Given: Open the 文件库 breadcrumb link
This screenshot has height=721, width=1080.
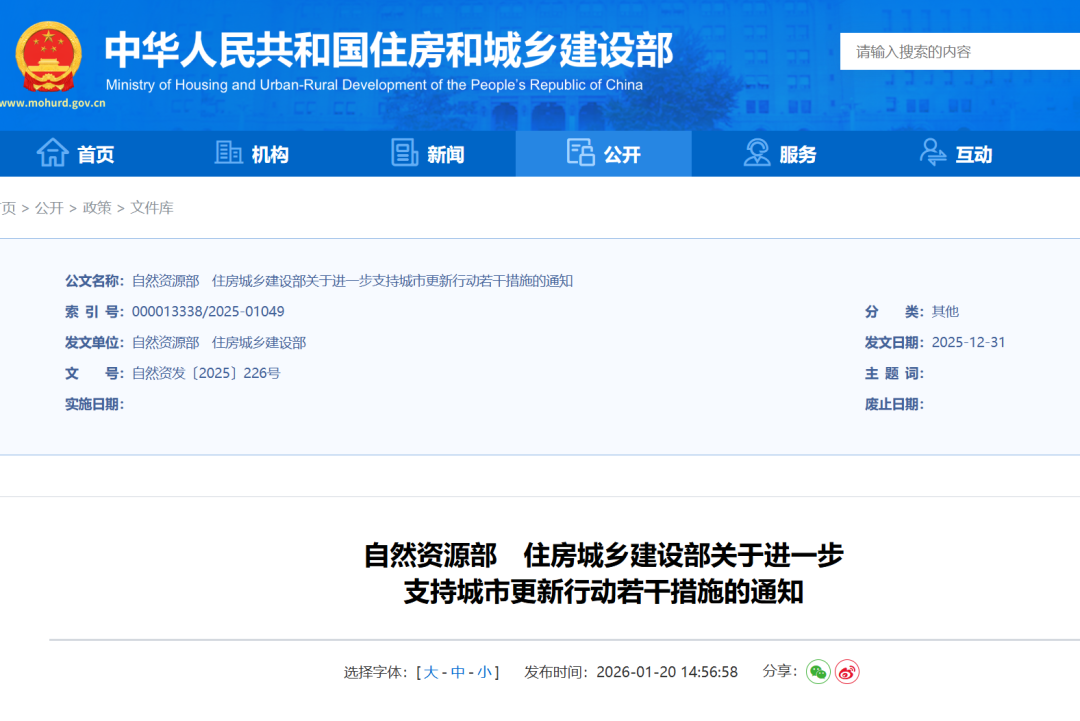Looking at the screenshot, I should pyautogui.click(x=152, y=207).
